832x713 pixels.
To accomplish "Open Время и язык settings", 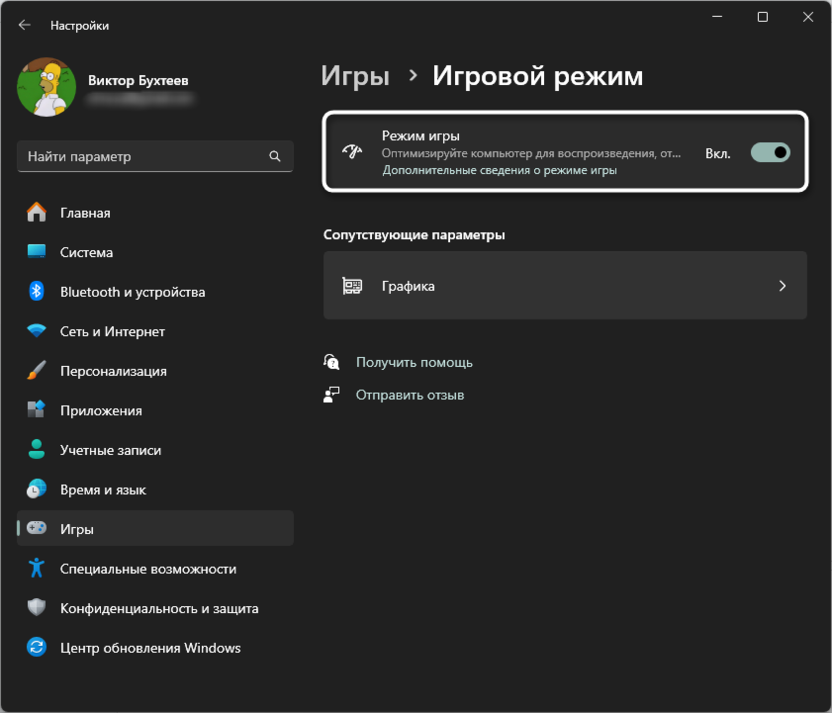I will click(155, 489).
